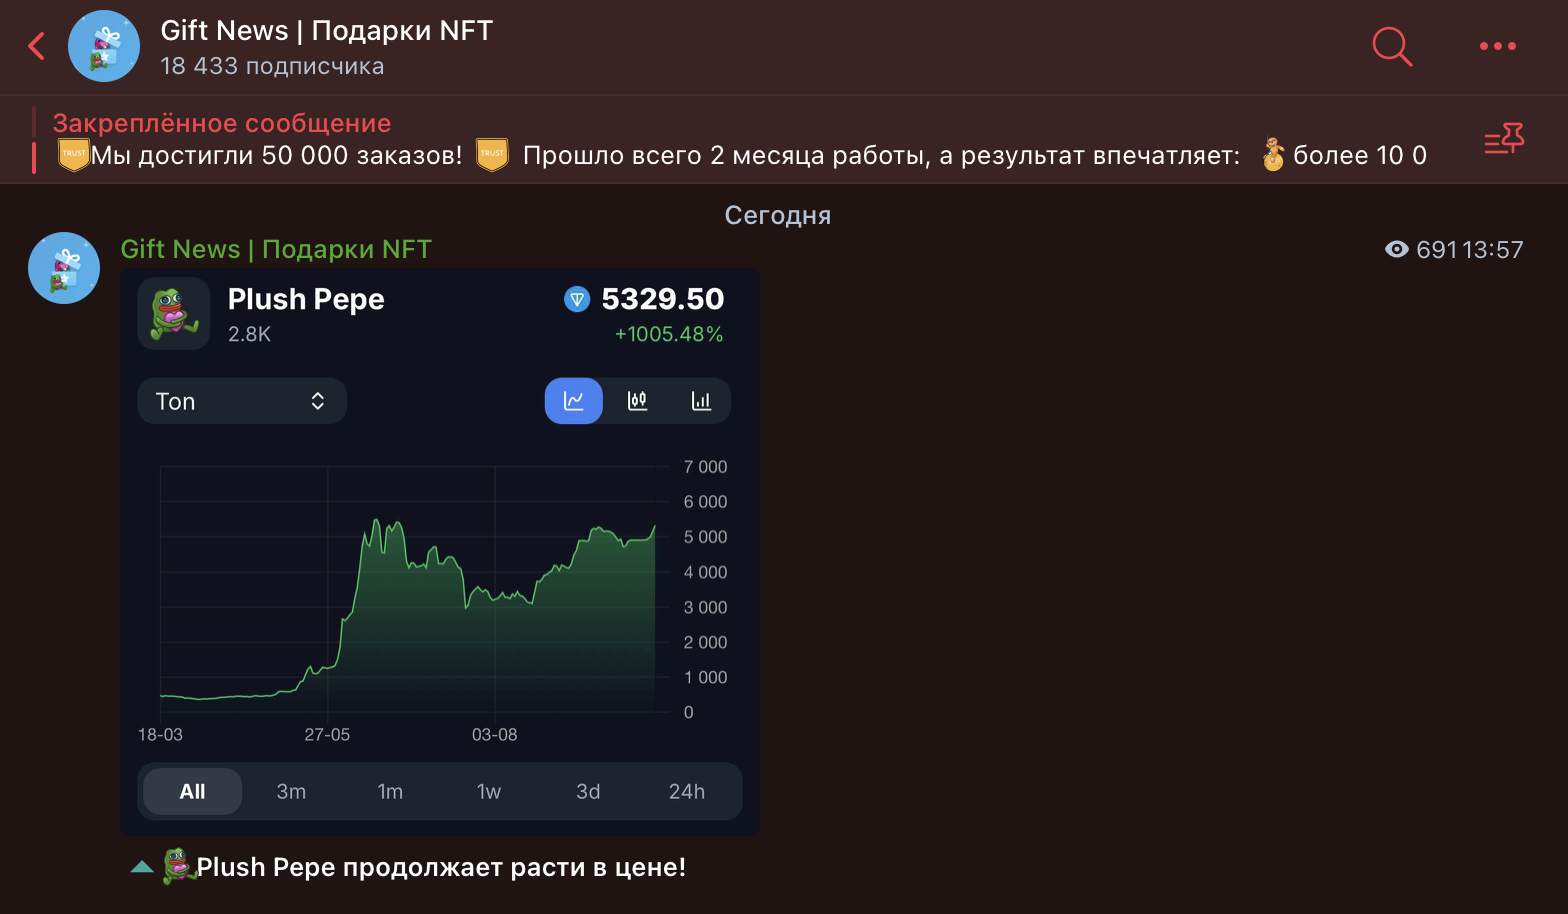Switch to the candlestick chart view
The height and width of the screenshot is (914, 1568).
tap(637, 401)
